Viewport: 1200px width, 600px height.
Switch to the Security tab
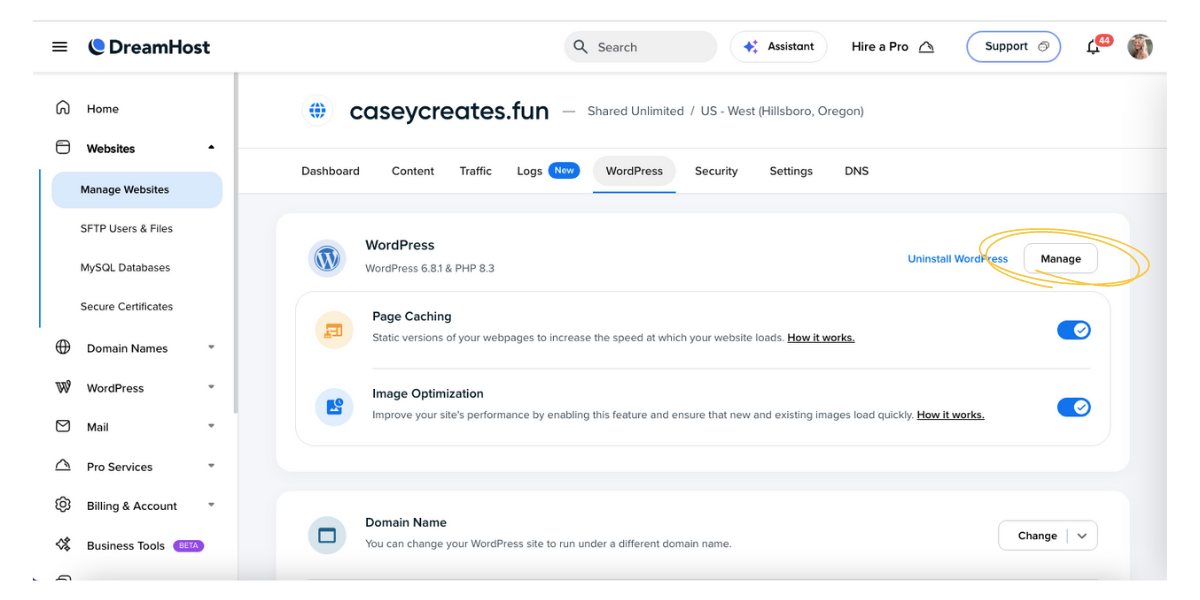coord(716,171)
